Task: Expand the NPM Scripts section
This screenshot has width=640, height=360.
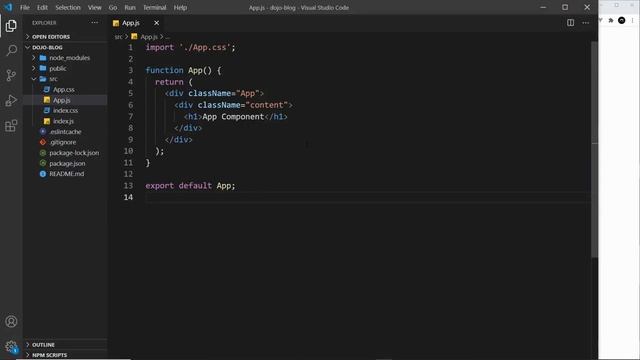Action: [65, 355]
